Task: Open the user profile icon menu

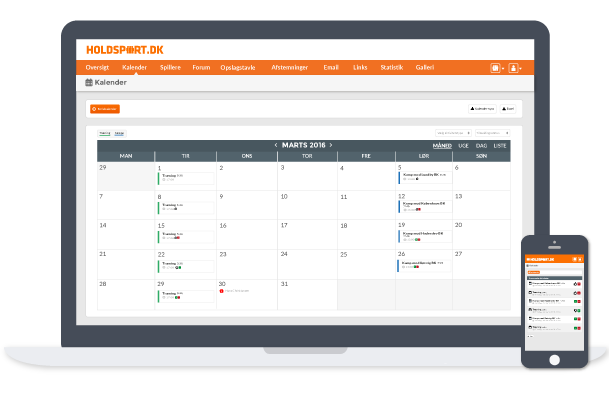Action: tap(515, 68)
